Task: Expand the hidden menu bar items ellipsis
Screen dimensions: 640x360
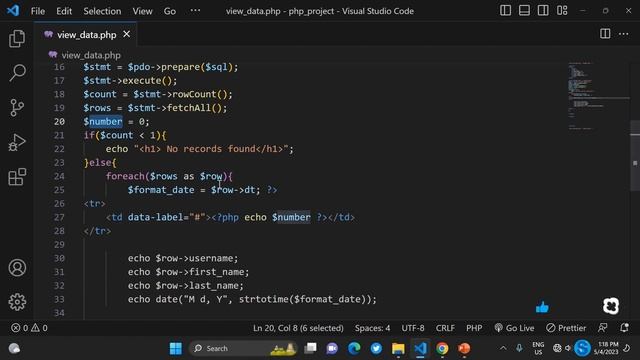Action: coord(195,11)
